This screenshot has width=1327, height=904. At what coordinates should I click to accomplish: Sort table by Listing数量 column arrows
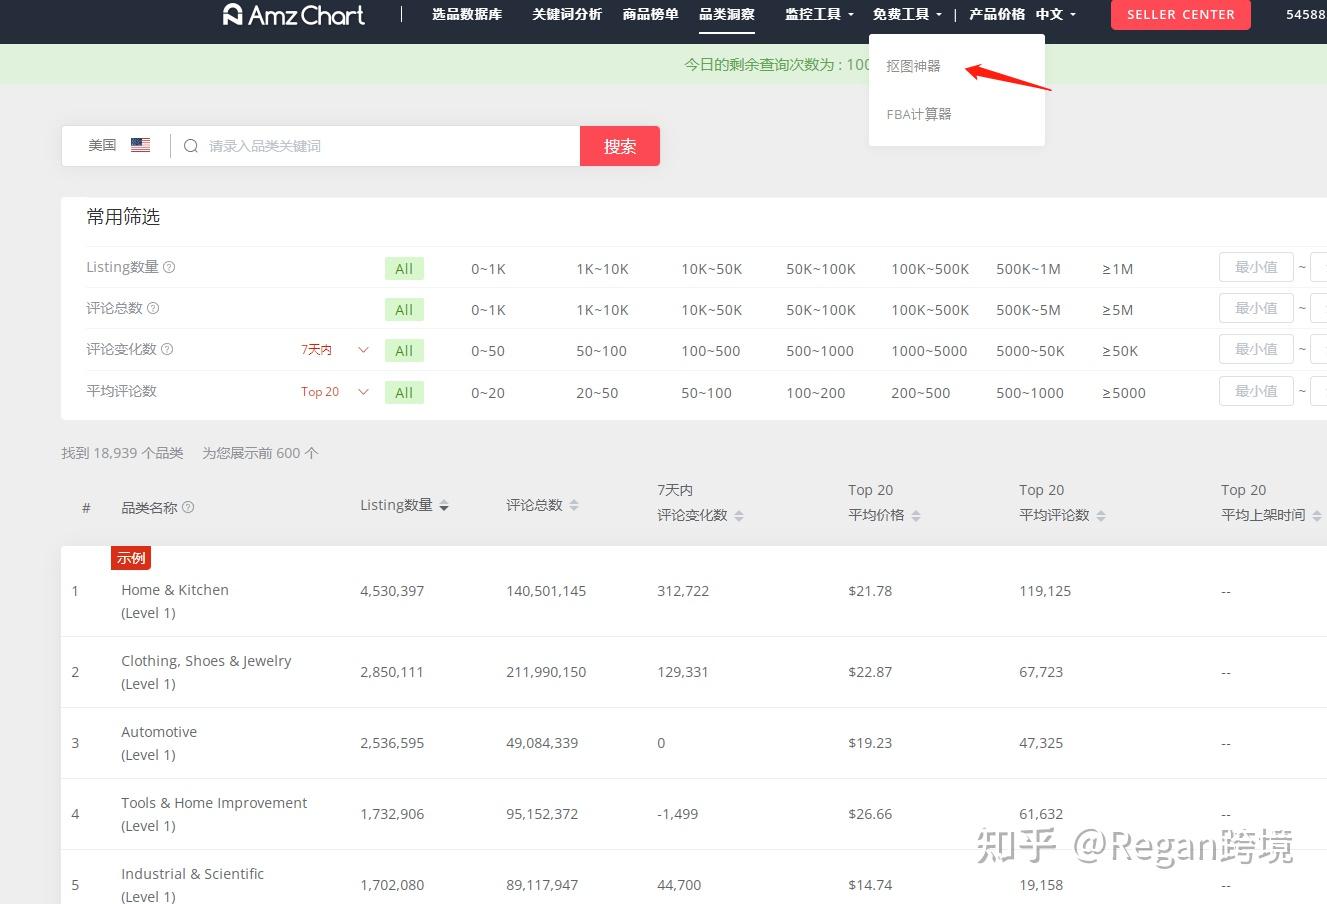click(444, 506)
